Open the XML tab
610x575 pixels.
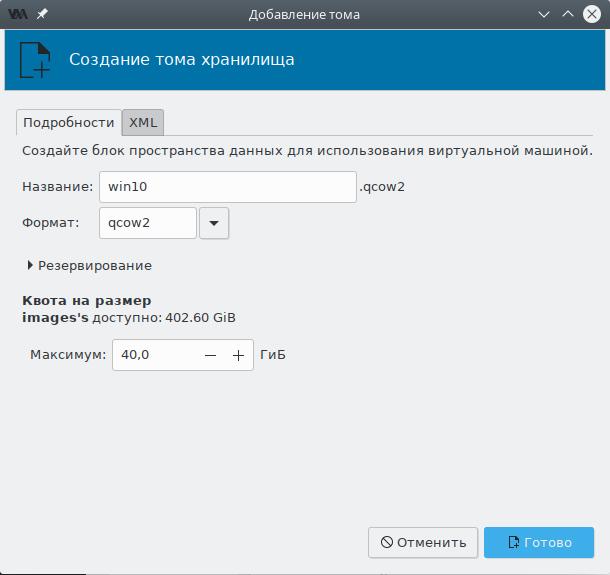point(143,123)
